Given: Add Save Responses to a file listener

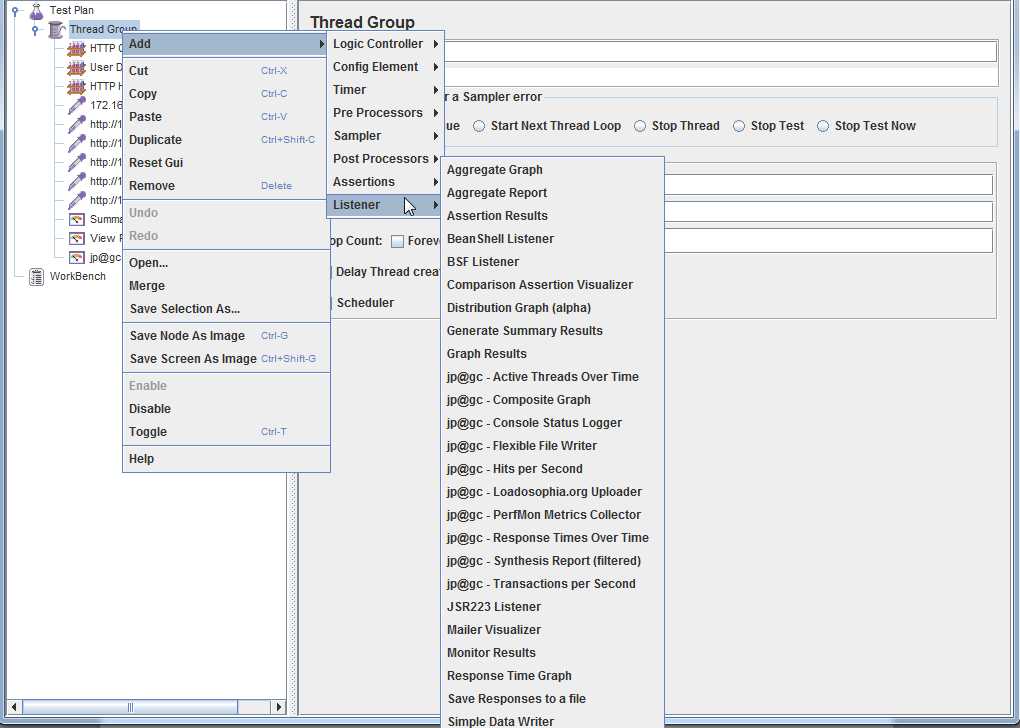Looking at the screenshot, I should 552,699.
